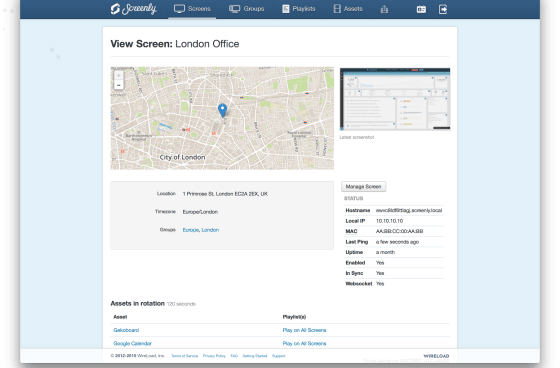Open the London group link
The width and height of the screenshot is (560, 368).
[210, 230]
